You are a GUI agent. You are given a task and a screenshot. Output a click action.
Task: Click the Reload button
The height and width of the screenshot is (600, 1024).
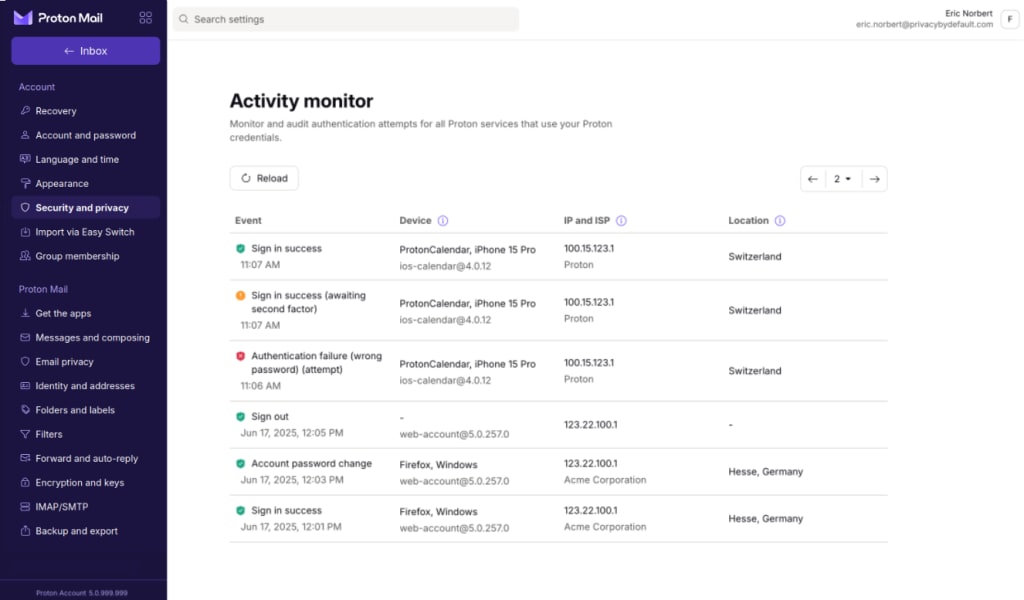pyautogui.click(x=263, y=178)
